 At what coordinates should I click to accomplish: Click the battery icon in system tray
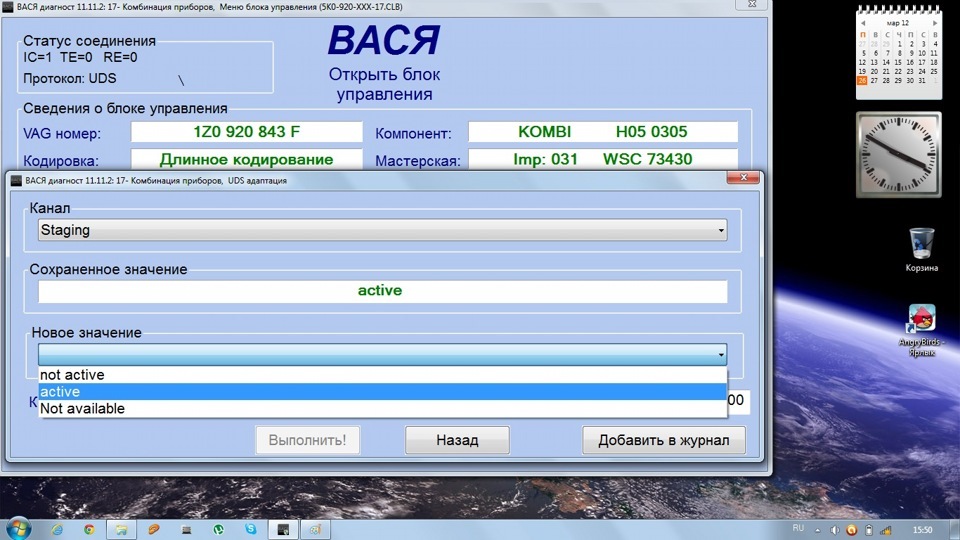tap(868, 530)
